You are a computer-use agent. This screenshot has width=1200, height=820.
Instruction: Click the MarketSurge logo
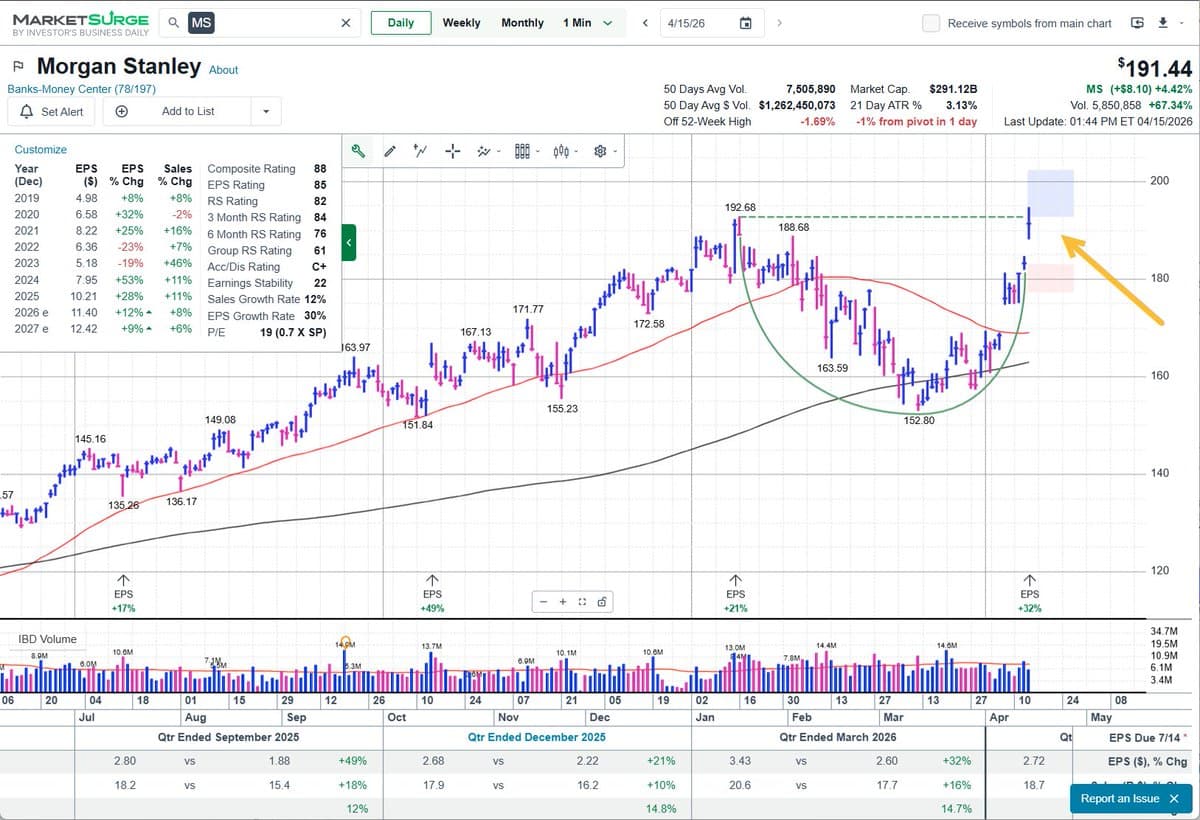80,24
